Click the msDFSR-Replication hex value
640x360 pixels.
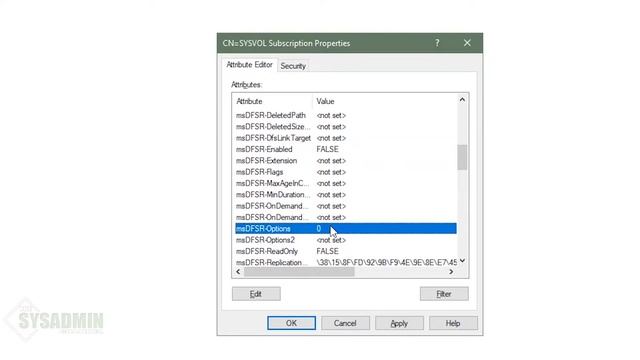pyautogui.click(x=387, y=262)
